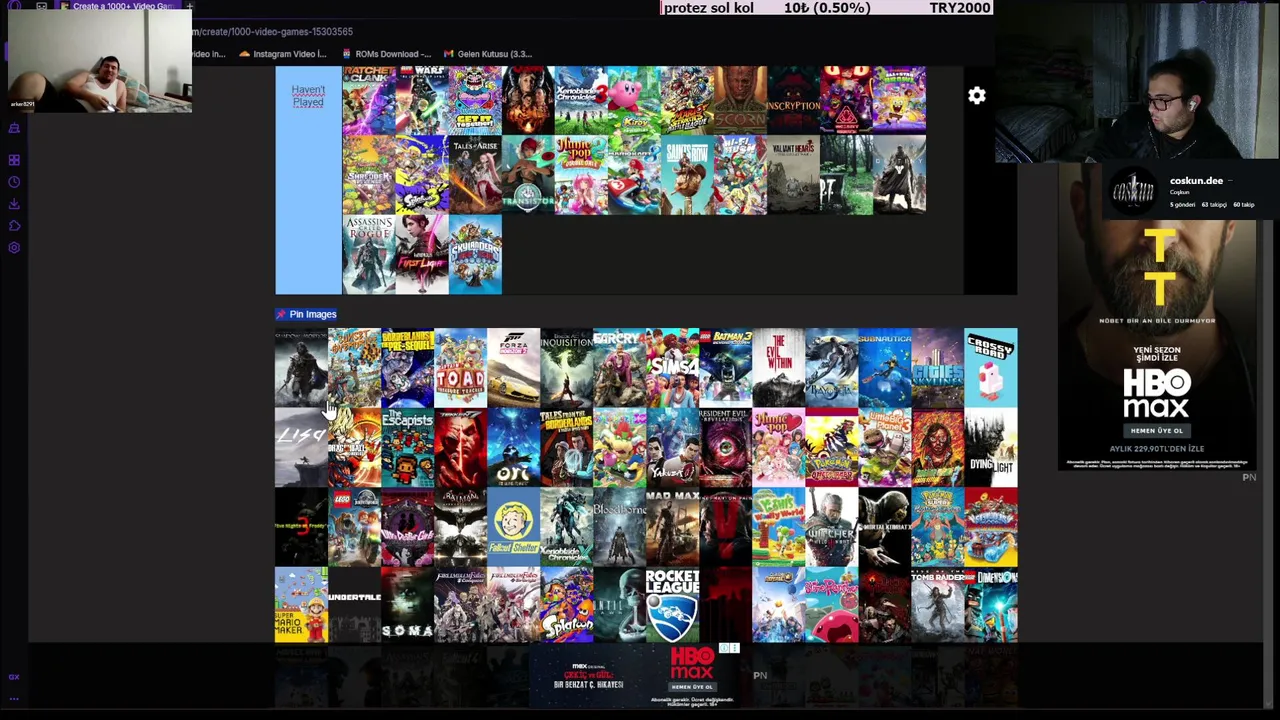Click the Pin Images button
Image resolution: width=1280 pixels, height=720 pixels.
click(x=307, y=314)
